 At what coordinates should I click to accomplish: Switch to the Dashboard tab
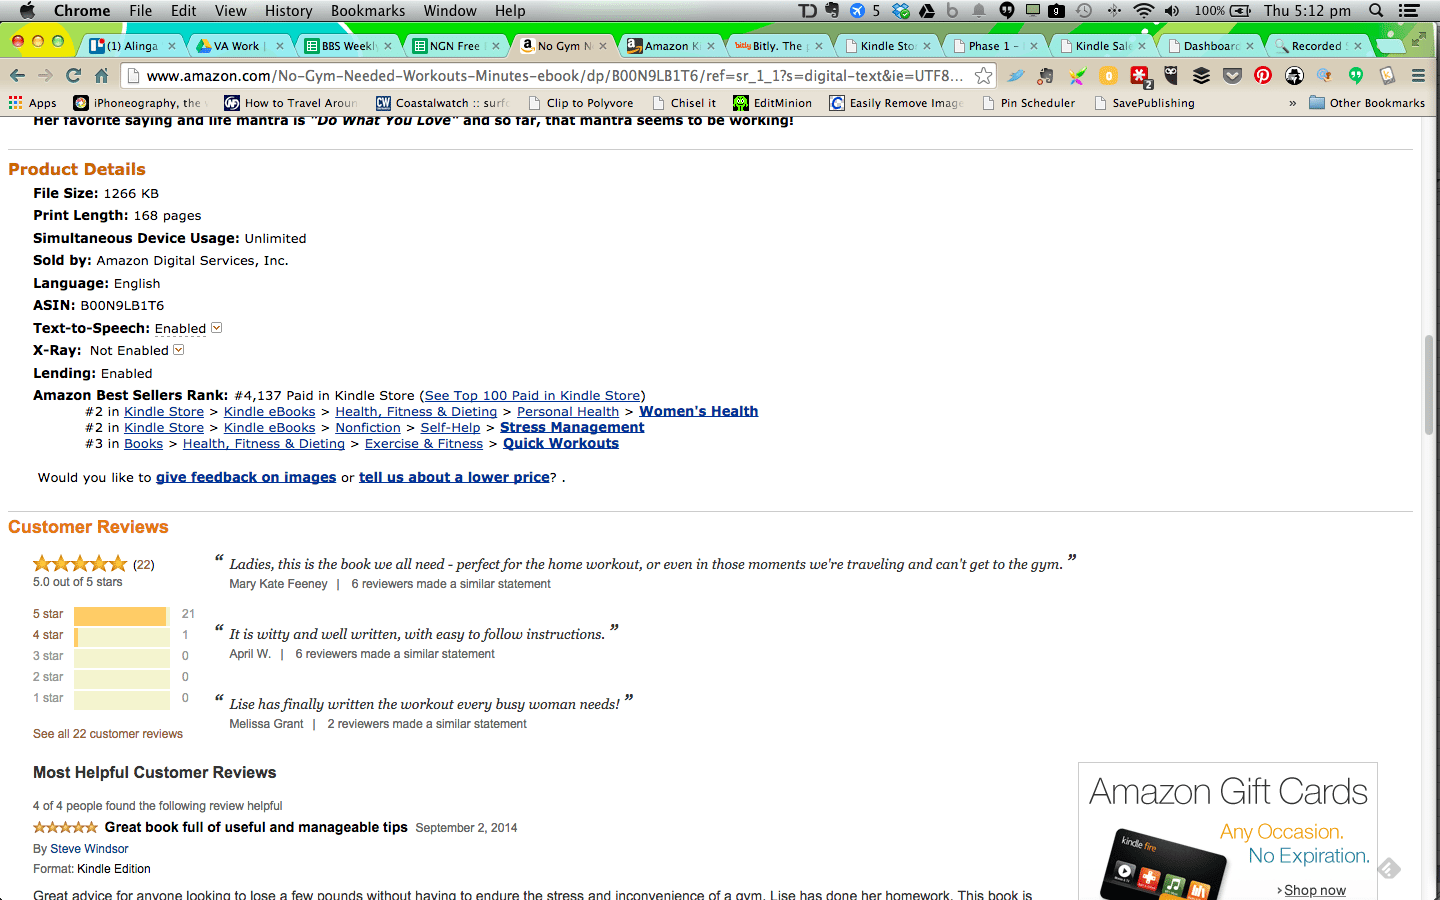1210,46
